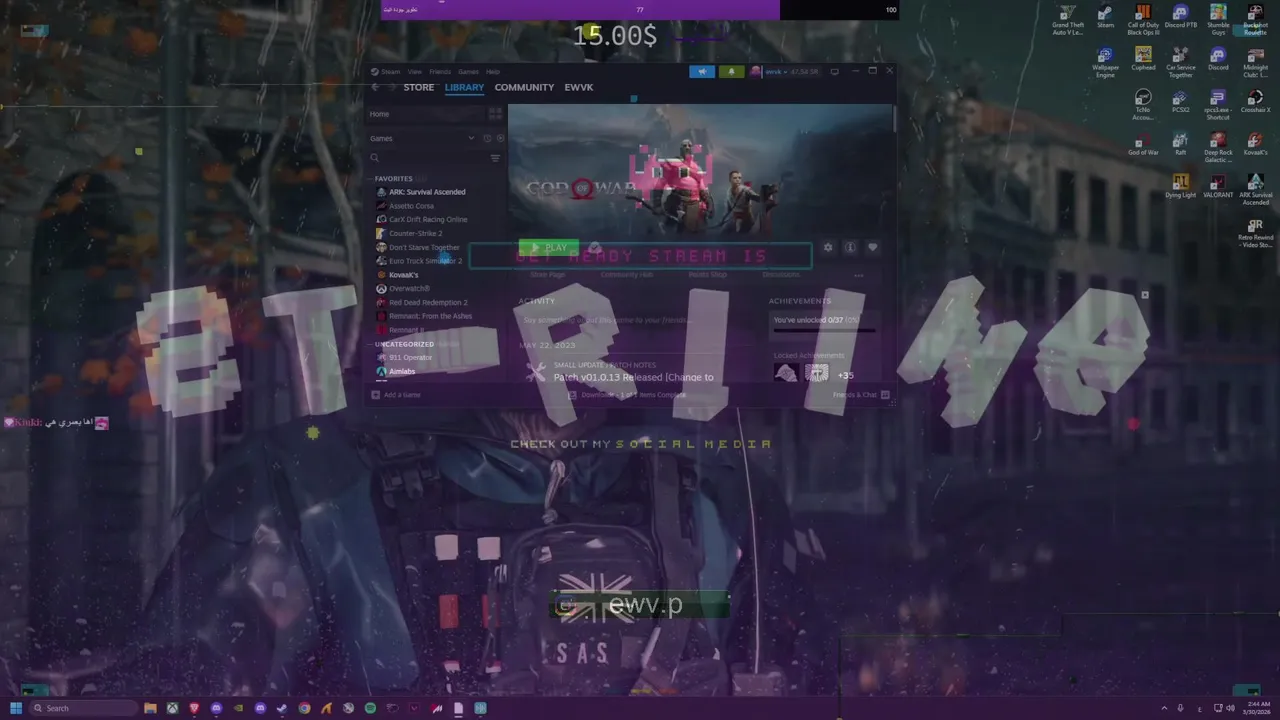The image size is (1280, 720).
Task: Open the Dying Light desktop shortcut
Action: click(x=1180, y=186)
